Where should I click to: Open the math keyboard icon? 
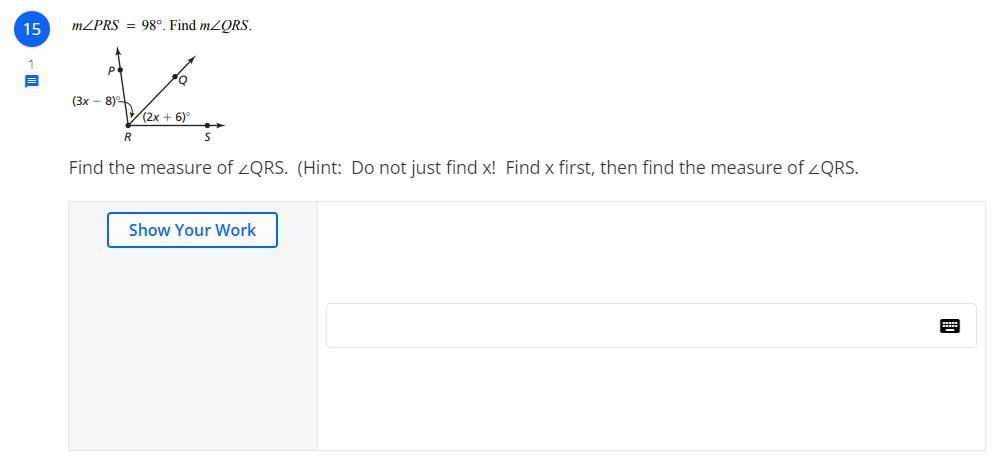950,326
